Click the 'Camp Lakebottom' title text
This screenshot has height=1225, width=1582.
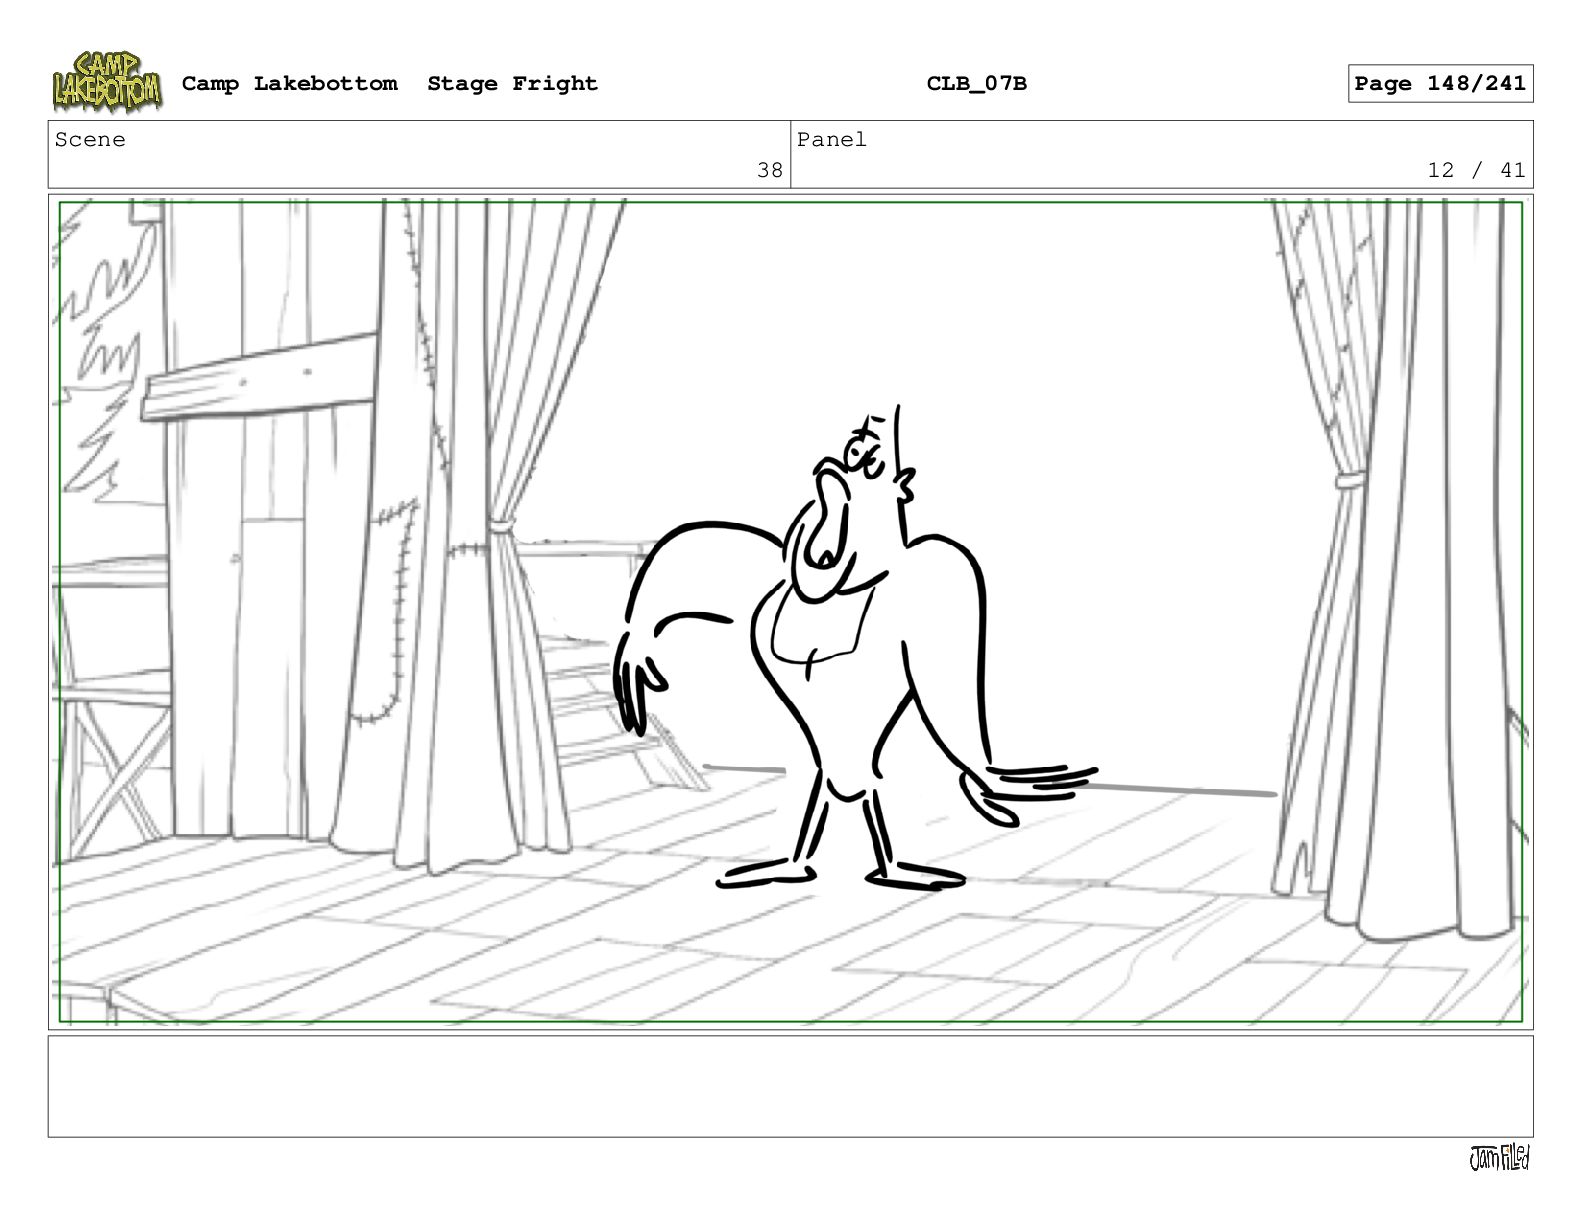pos(289,84)
